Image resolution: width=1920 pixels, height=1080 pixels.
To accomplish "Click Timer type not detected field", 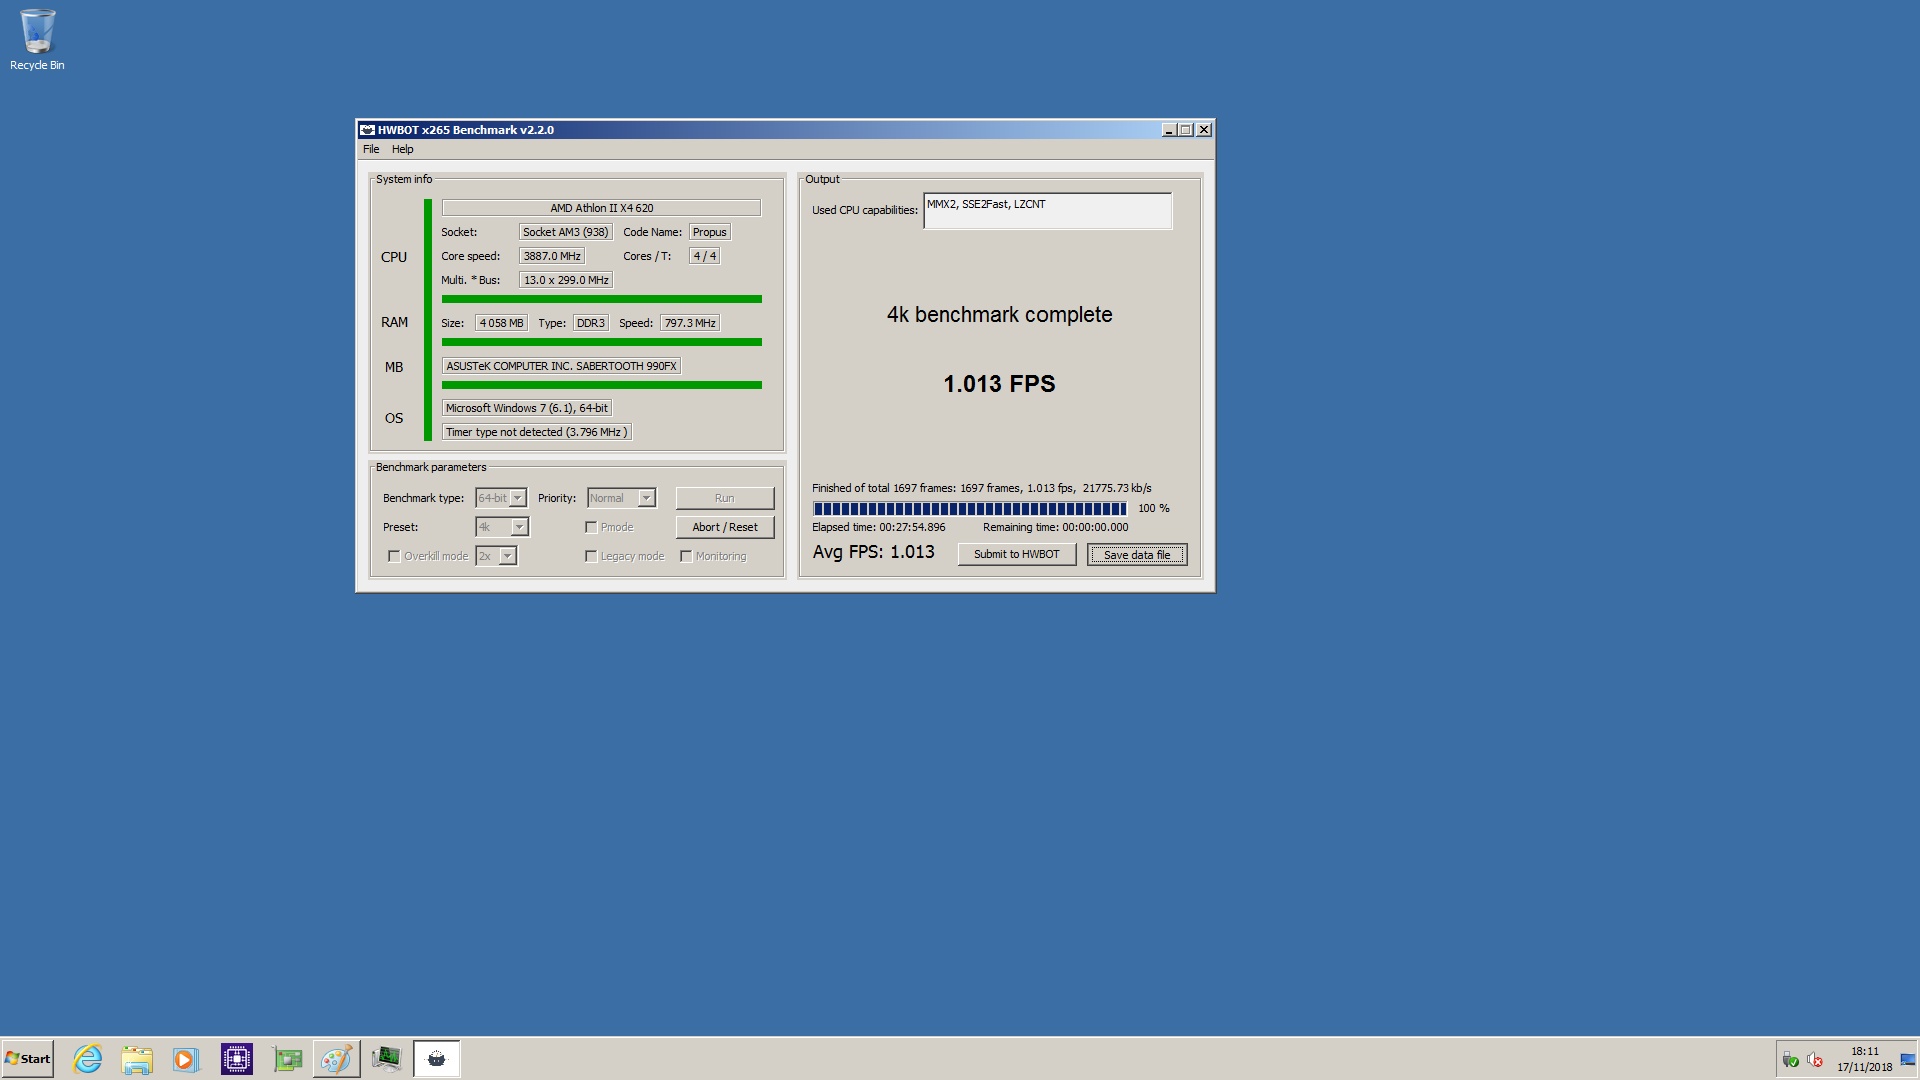I will pos(537,432).
